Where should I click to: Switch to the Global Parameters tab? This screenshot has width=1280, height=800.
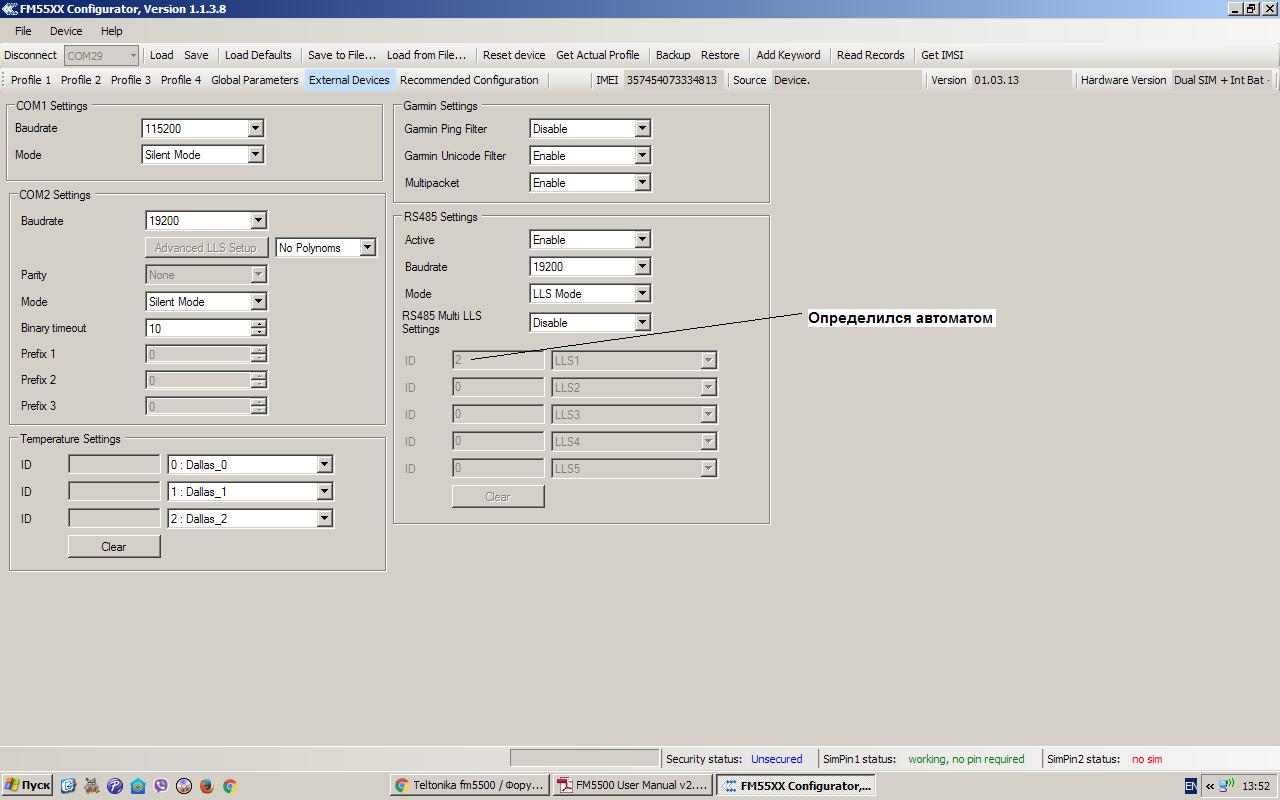(x=254, y=80)
